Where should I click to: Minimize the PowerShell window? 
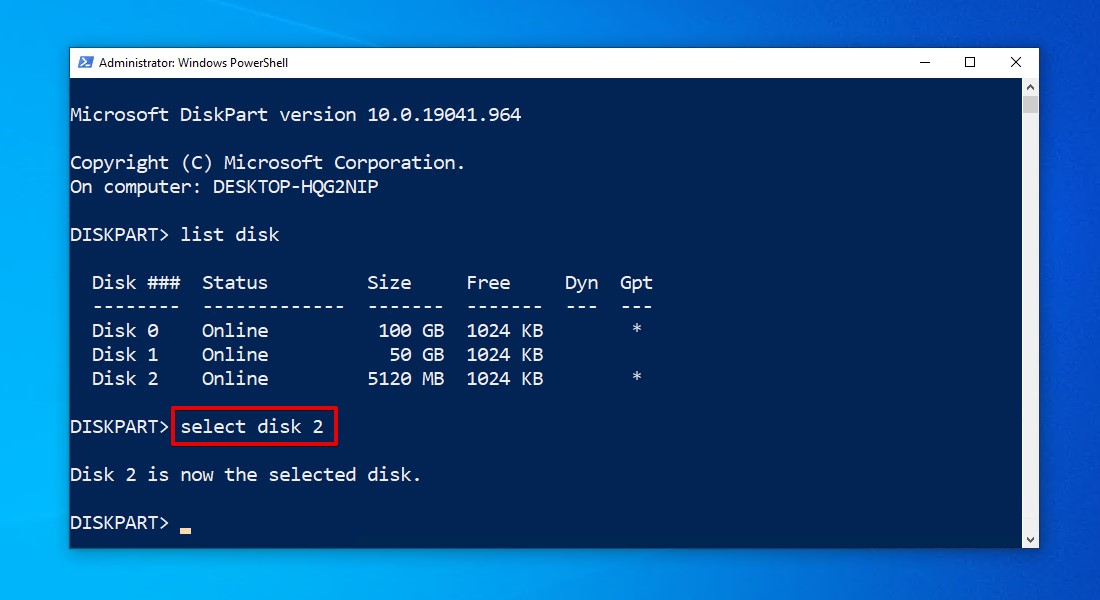point(925,62)
